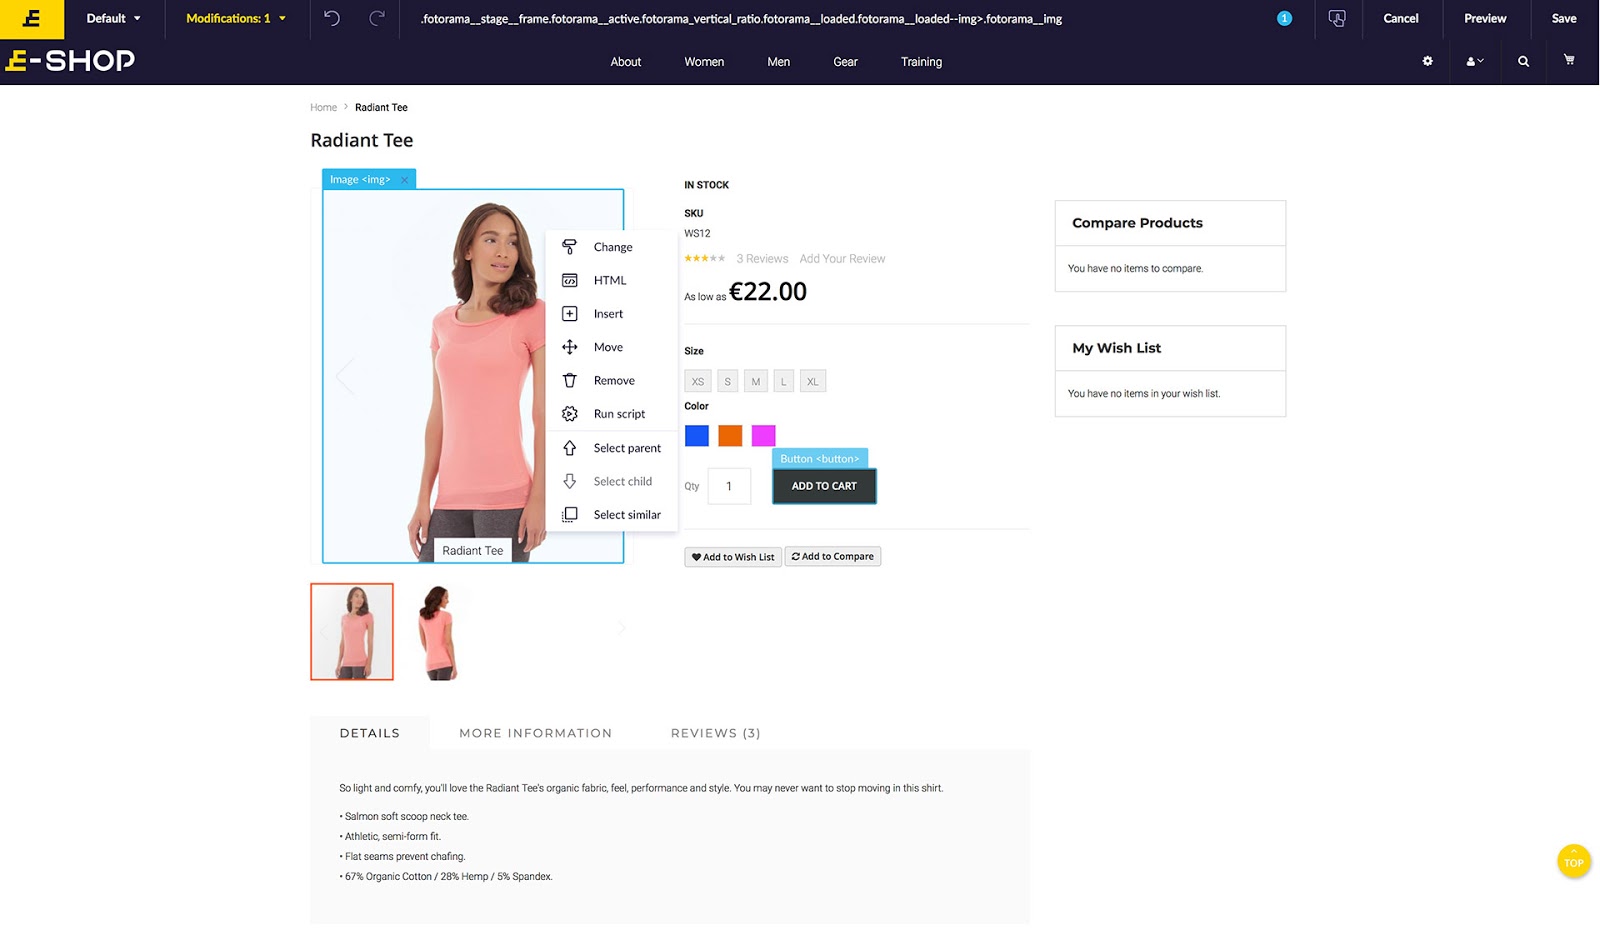Click the interaction mode icon beside Cancel
This screenshot has height=945, width=1600.
(1337, 18)
